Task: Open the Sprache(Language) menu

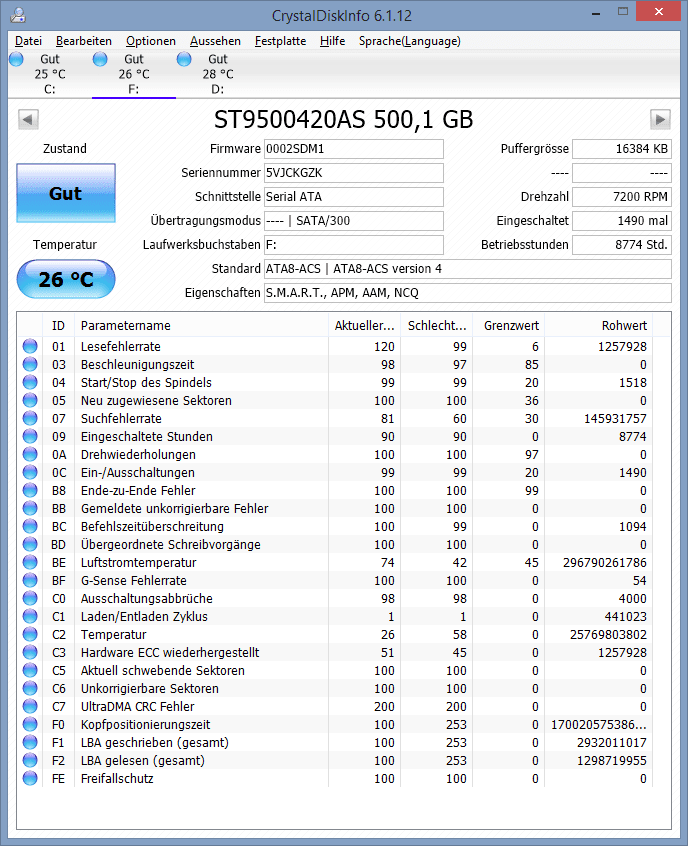Action: (410, 41)
